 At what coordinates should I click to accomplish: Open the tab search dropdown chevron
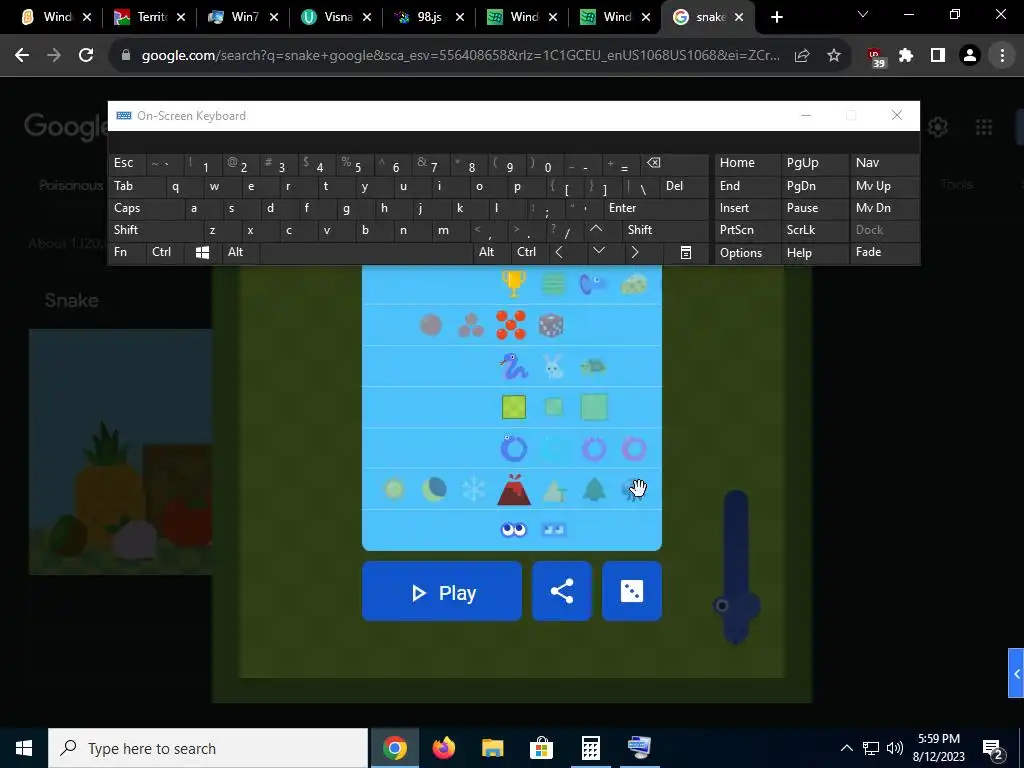coord(863,14)
